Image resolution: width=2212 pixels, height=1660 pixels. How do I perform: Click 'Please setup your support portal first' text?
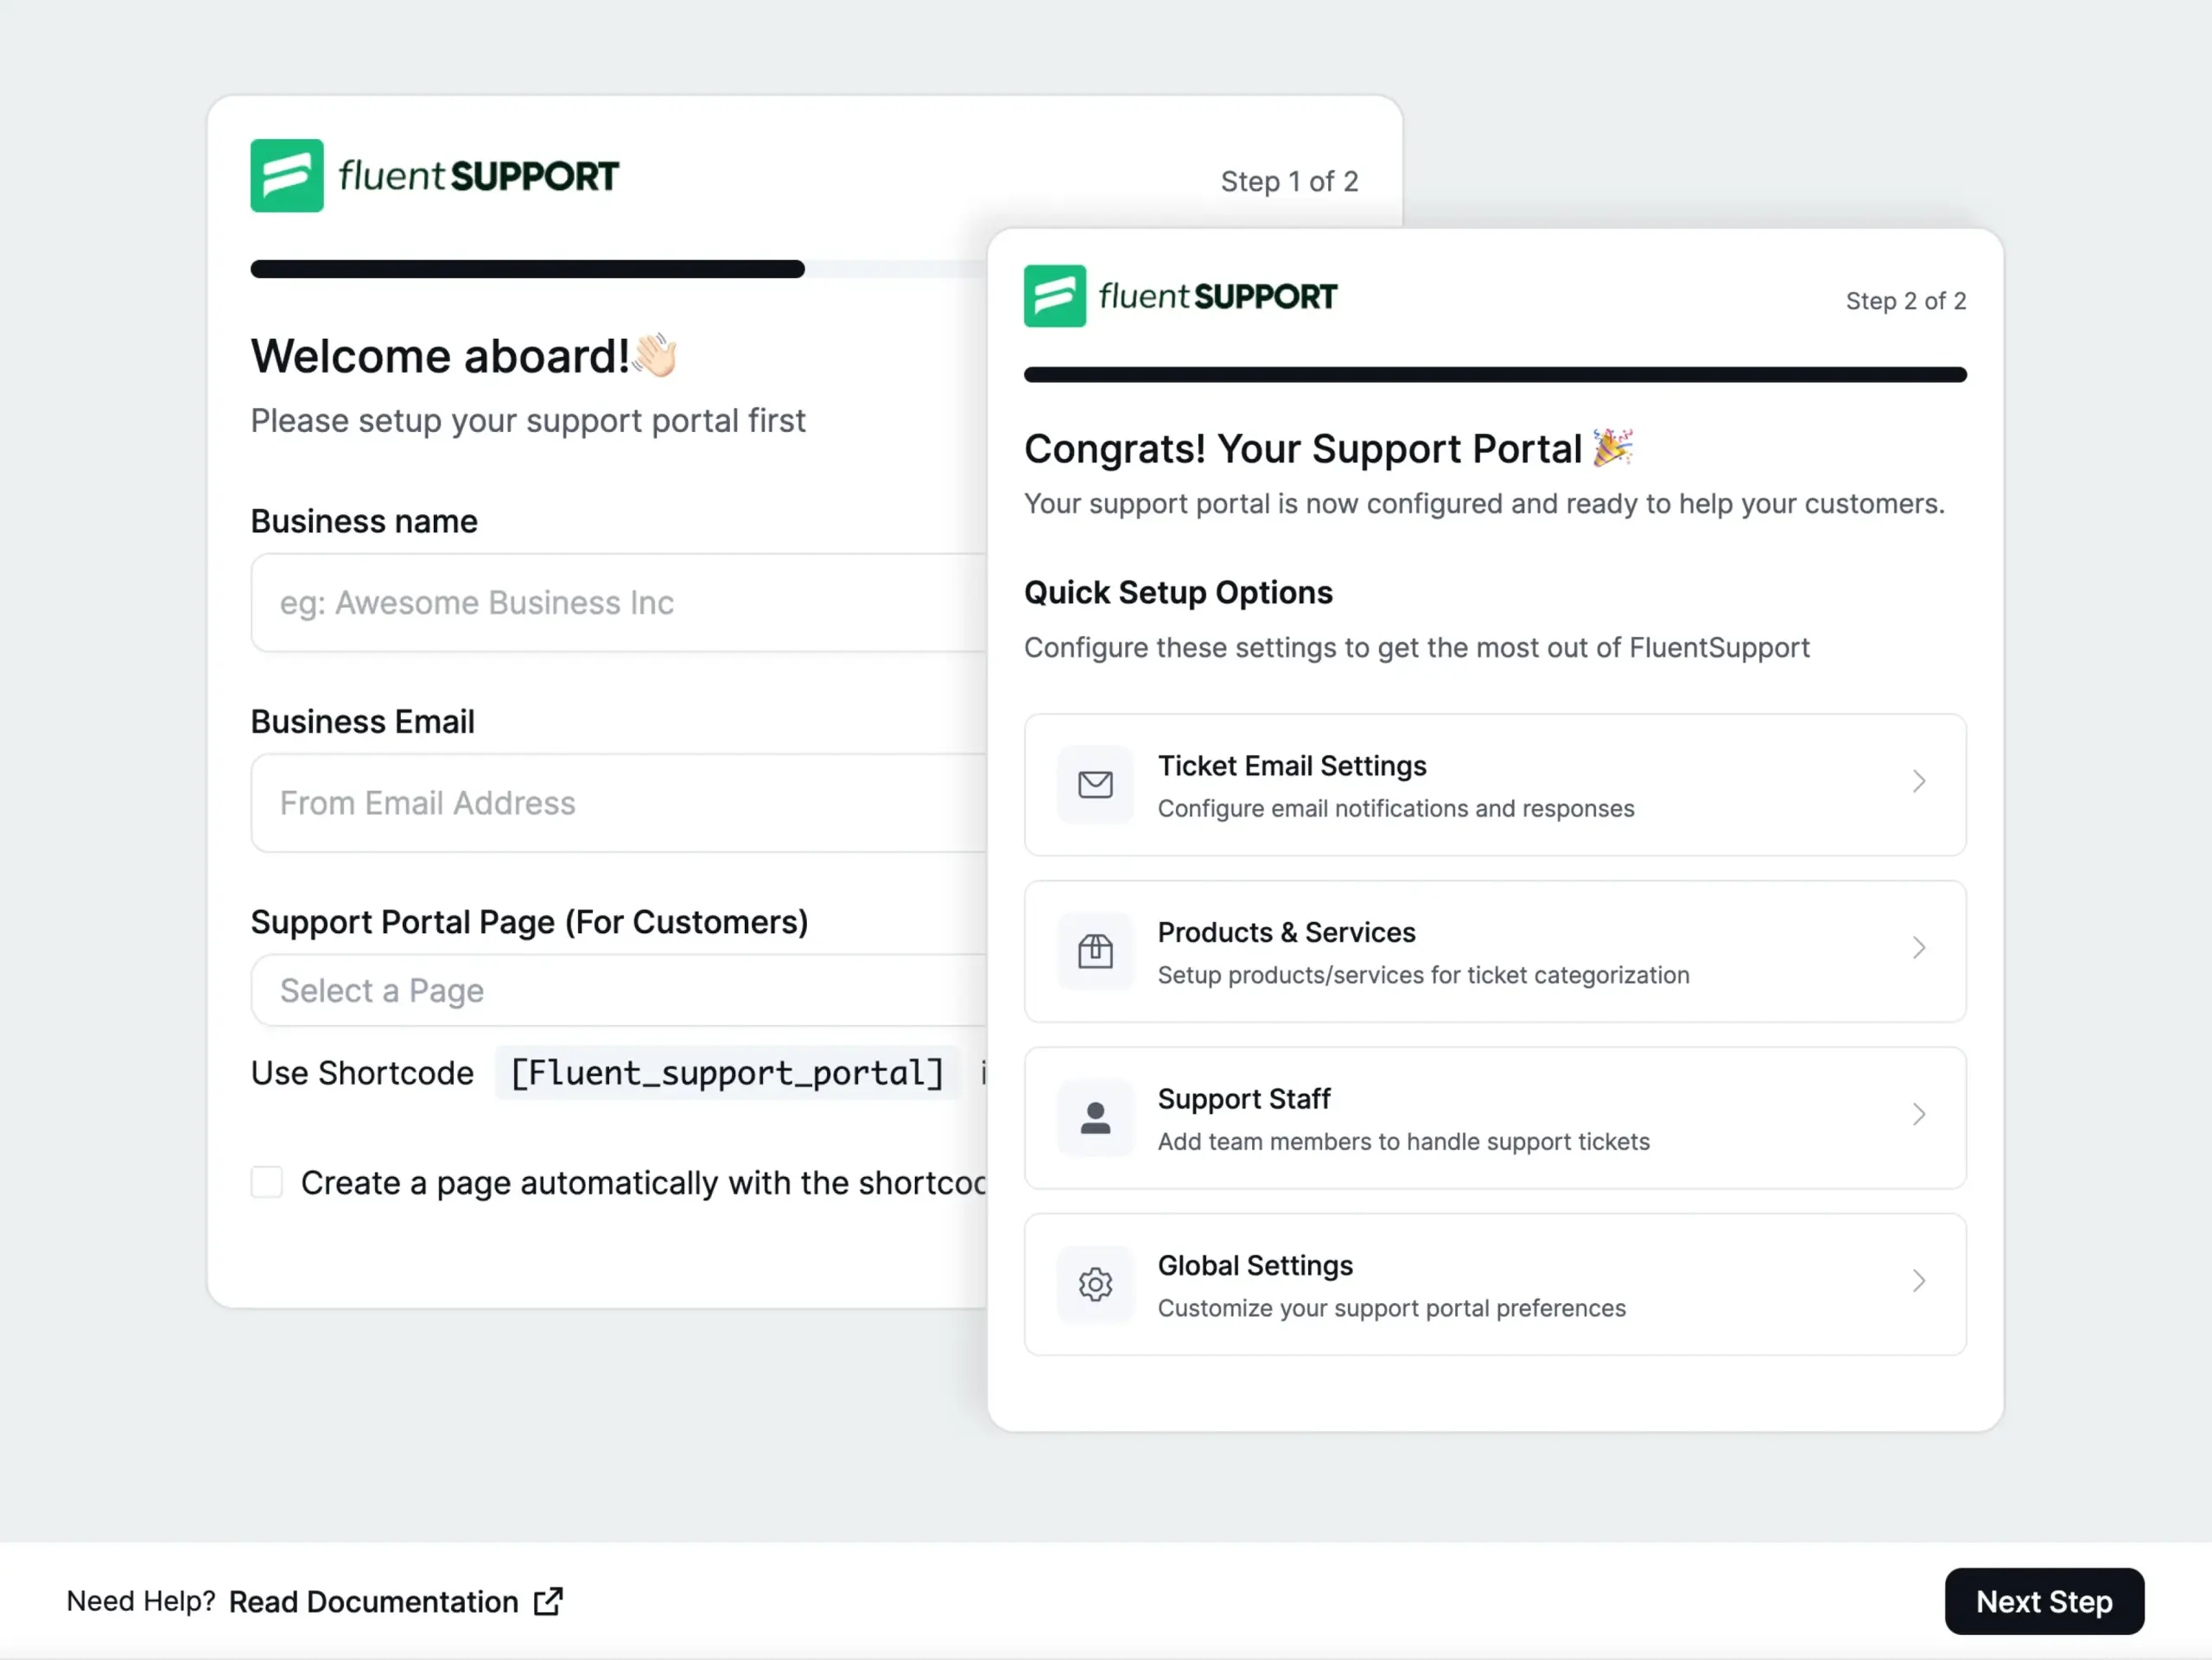tap(528, 421)
